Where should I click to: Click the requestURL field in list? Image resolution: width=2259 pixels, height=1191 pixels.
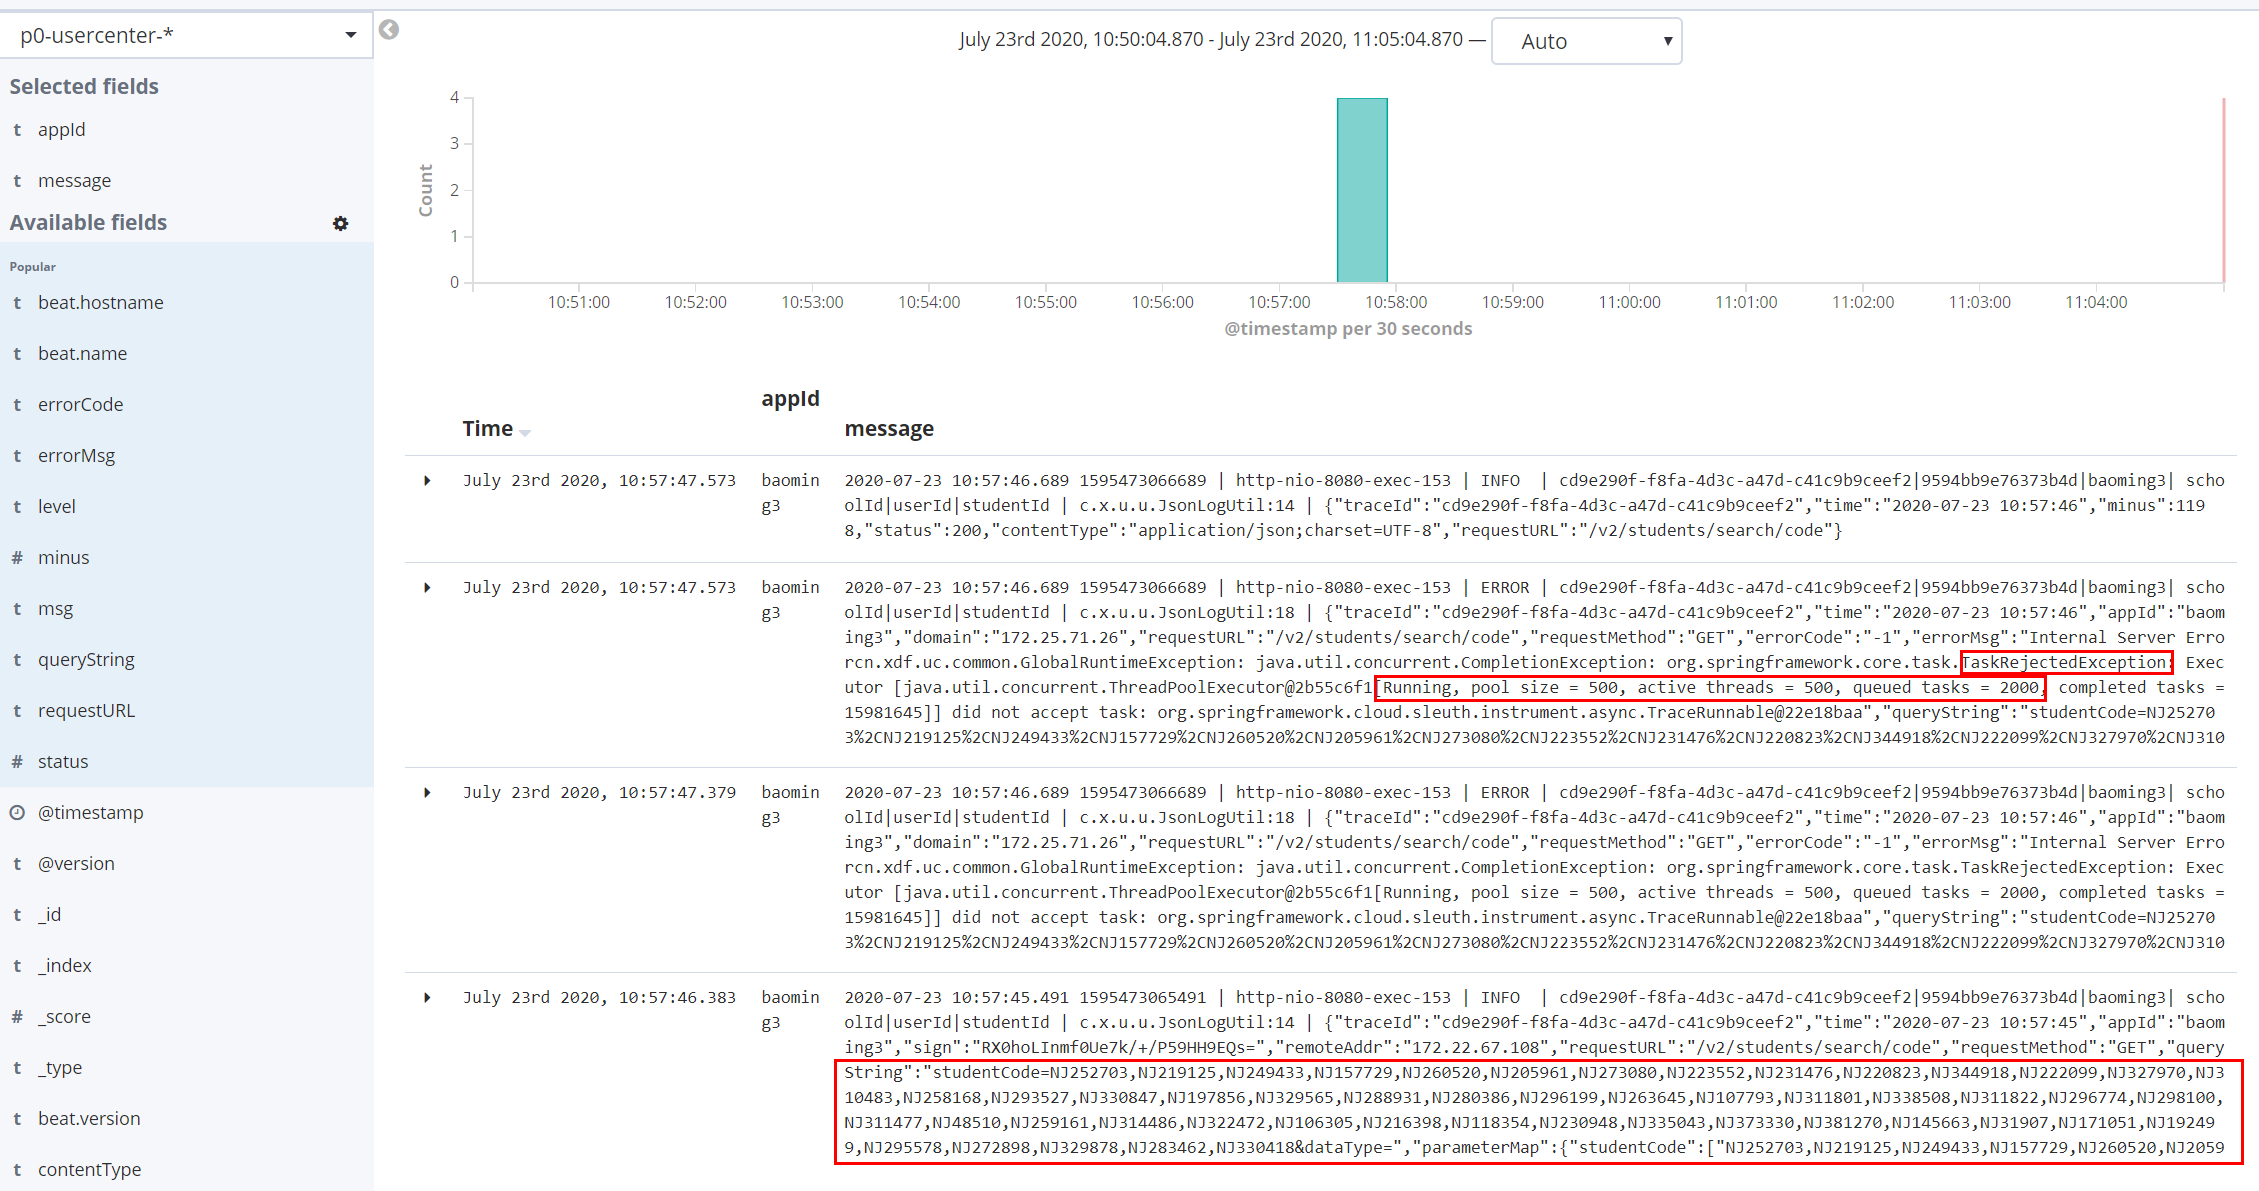(86, 711)
